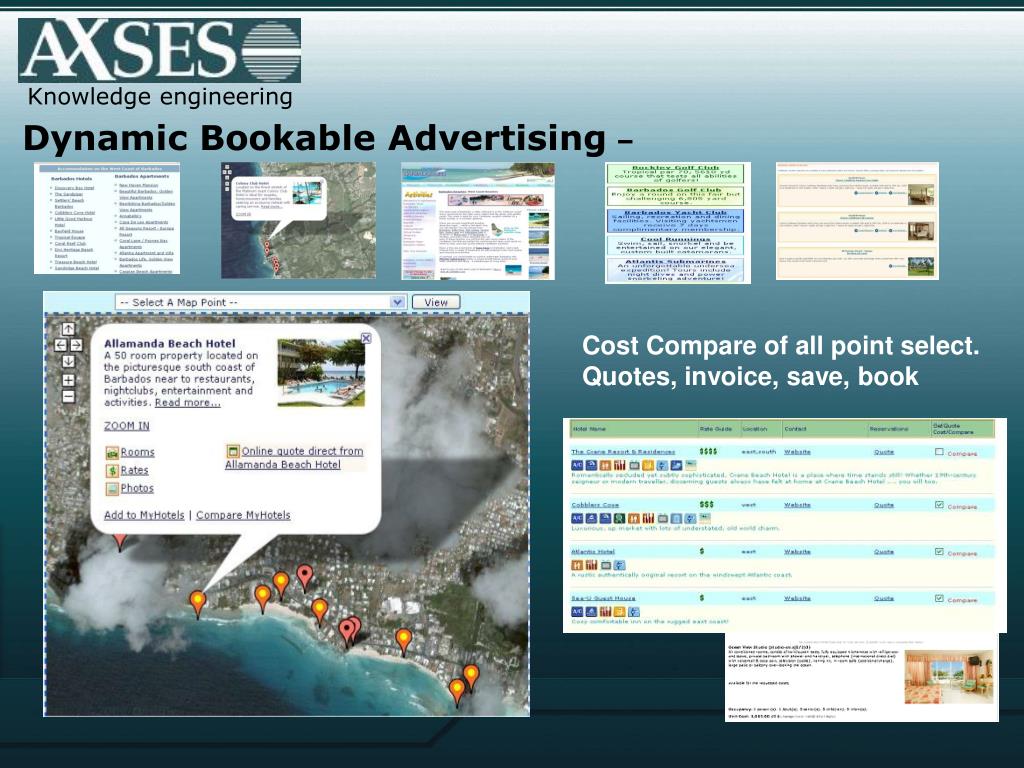Viewport: 1024px width, 768px height.
Task: Open the small satellite map thumbnail at top
Action: [298, 220]
